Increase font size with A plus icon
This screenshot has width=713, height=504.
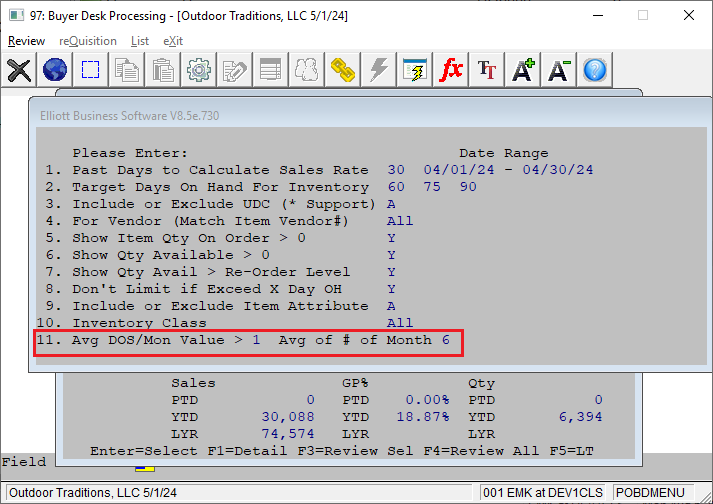click(522, 70)
